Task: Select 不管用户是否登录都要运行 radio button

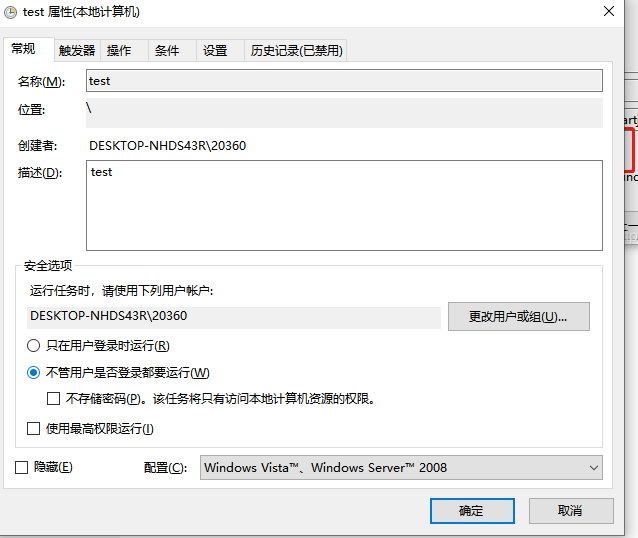Action: click(x=33, y=373)
